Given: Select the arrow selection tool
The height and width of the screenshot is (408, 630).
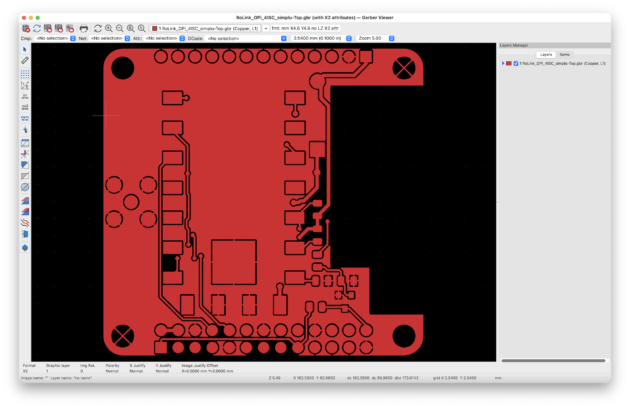Looking at the screenshot, I should coord(25,49).
